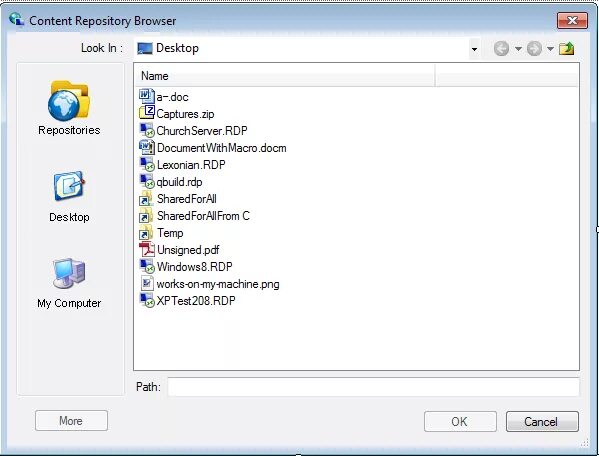Image resolution: width=599 pixels, height=456 pixels.
Task: Select the file name DocumentWithMacro.docm
Action: [x=222, y=148]
